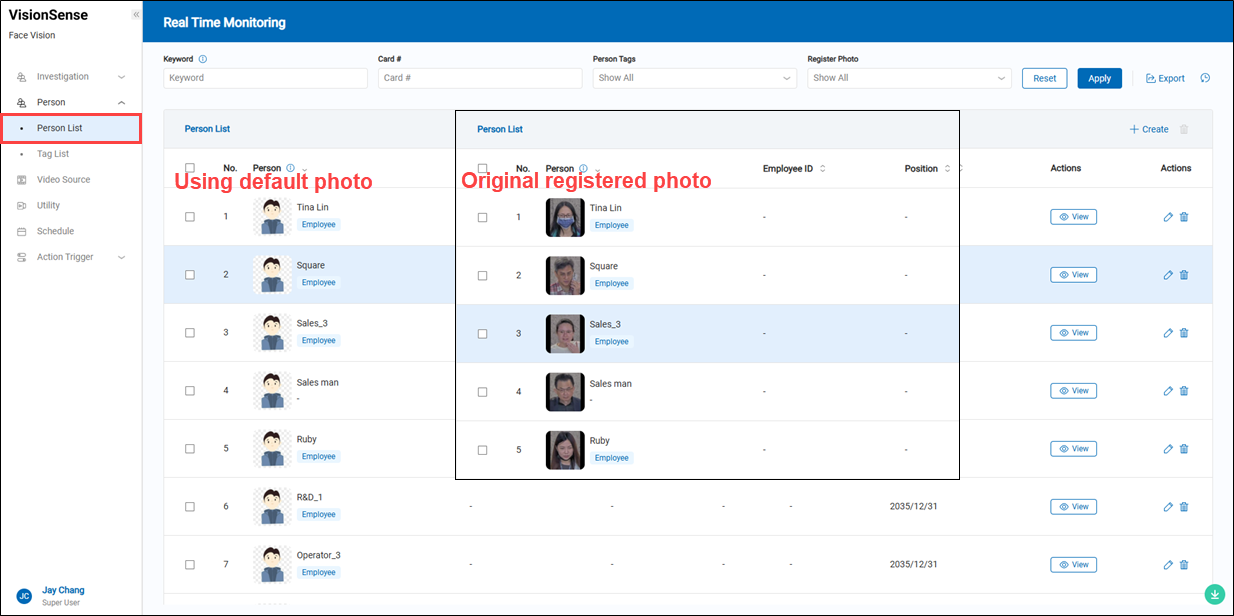Image resolution: width=1234 pixels, height=616 pixels.
Task: Click the green download arrow icon
Action: click(1215, 594)
